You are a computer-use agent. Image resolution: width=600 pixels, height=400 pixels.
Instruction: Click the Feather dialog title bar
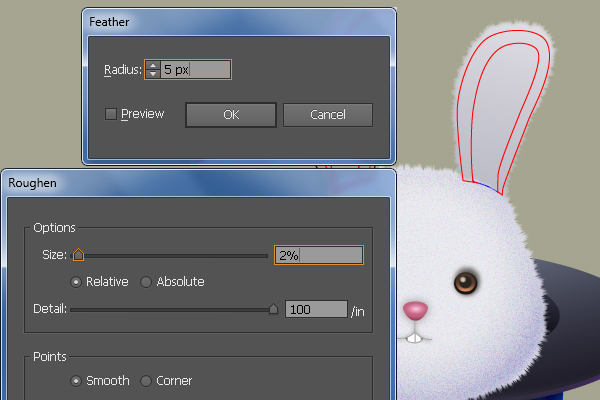(239, 22)
